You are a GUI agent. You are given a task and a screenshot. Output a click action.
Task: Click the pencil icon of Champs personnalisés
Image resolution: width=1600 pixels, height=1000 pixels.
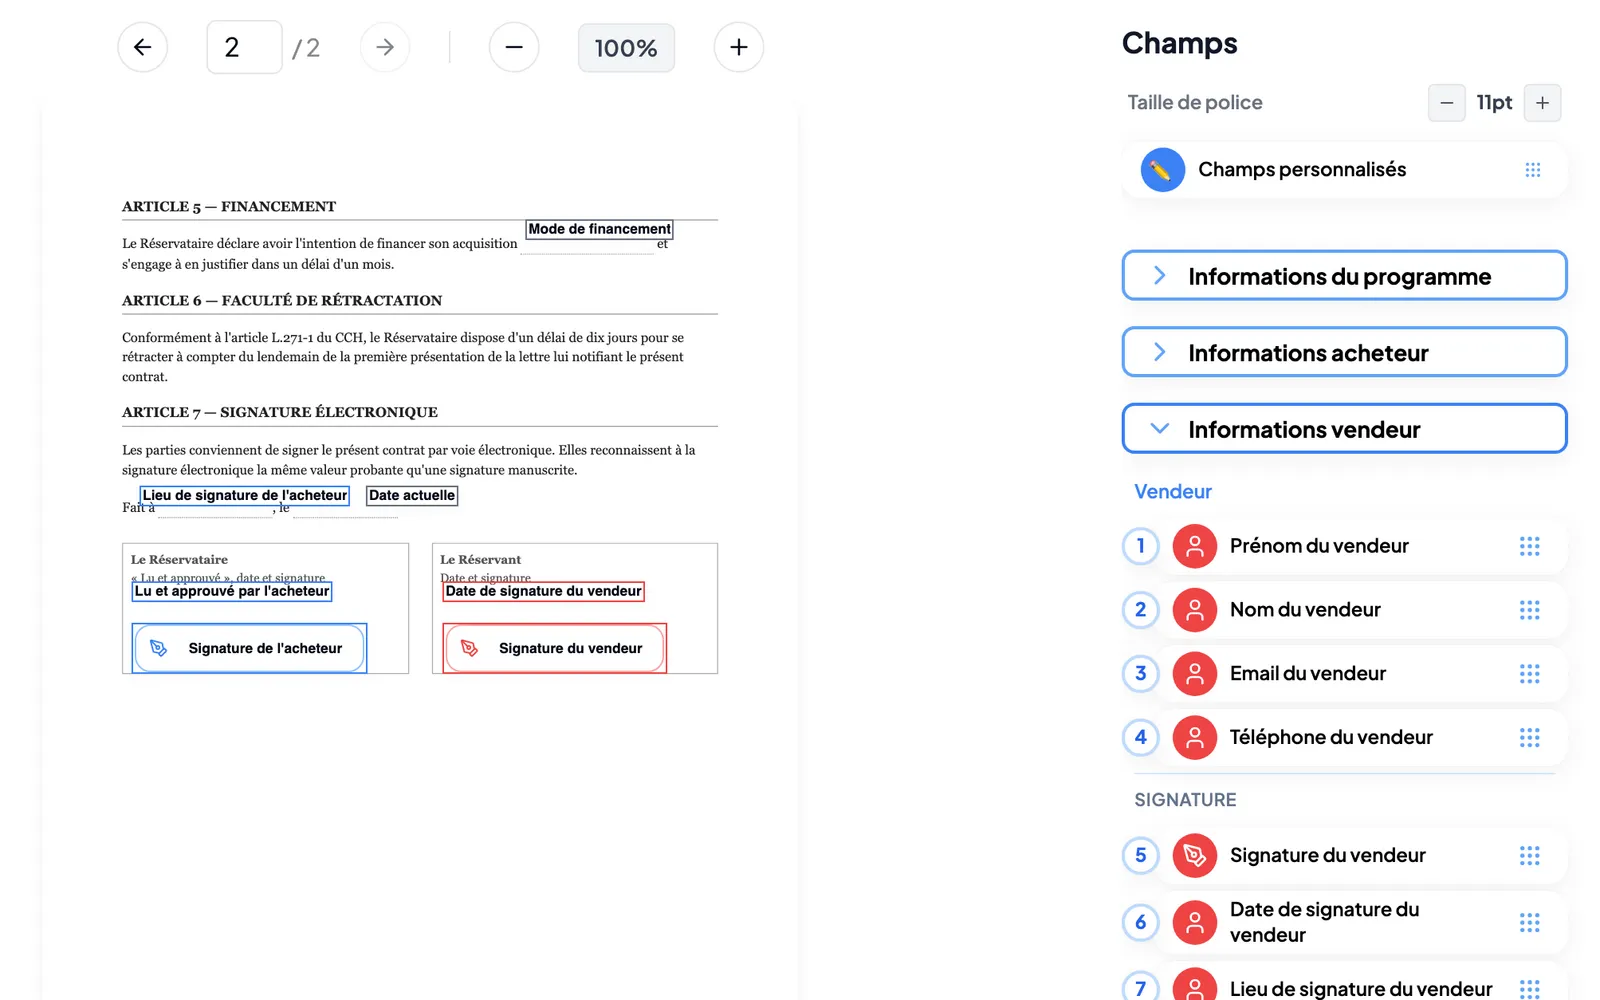(1162, 170)
